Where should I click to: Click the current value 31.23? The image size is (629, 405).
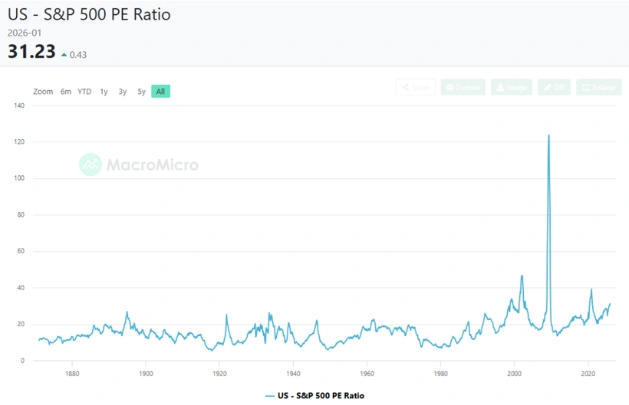coord(33,54)
